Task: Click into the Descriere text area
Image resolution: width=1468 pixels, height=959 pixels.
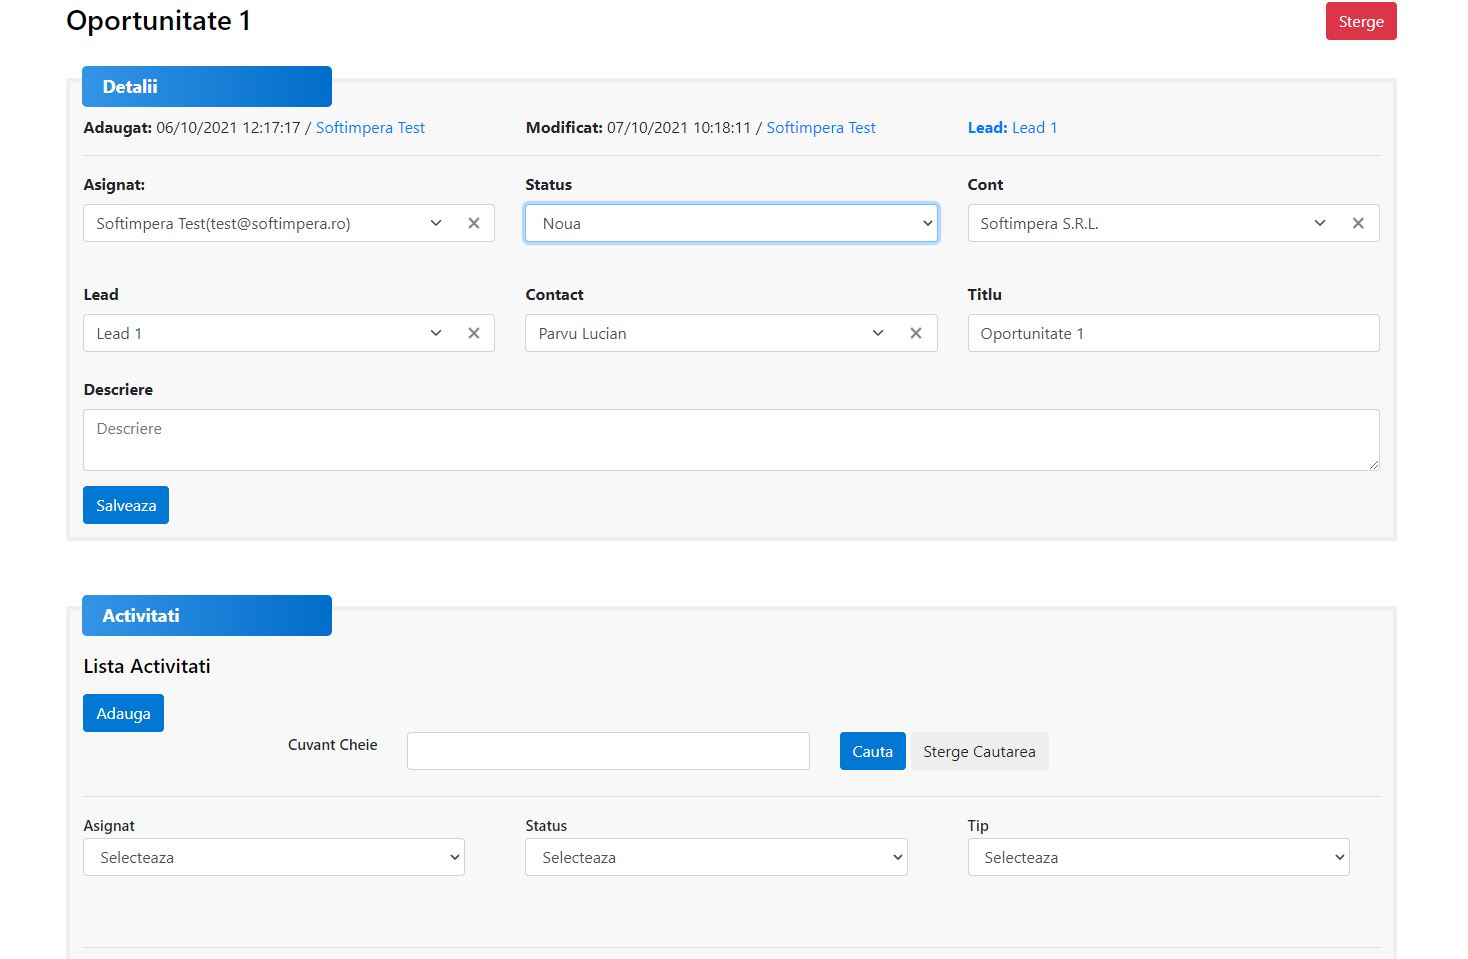Action: click(731, 440)
